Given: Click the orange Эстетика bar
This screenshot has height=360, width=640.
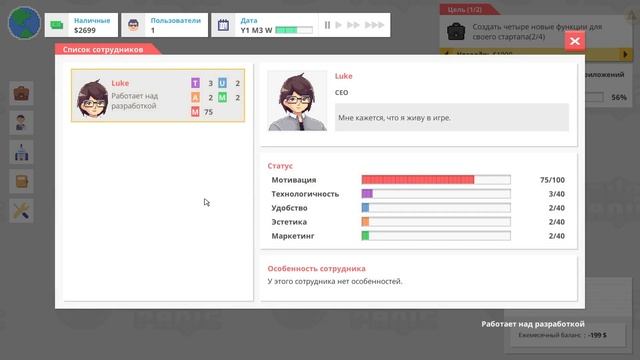Looking at the screenshot, I should [x=436, y=222].
